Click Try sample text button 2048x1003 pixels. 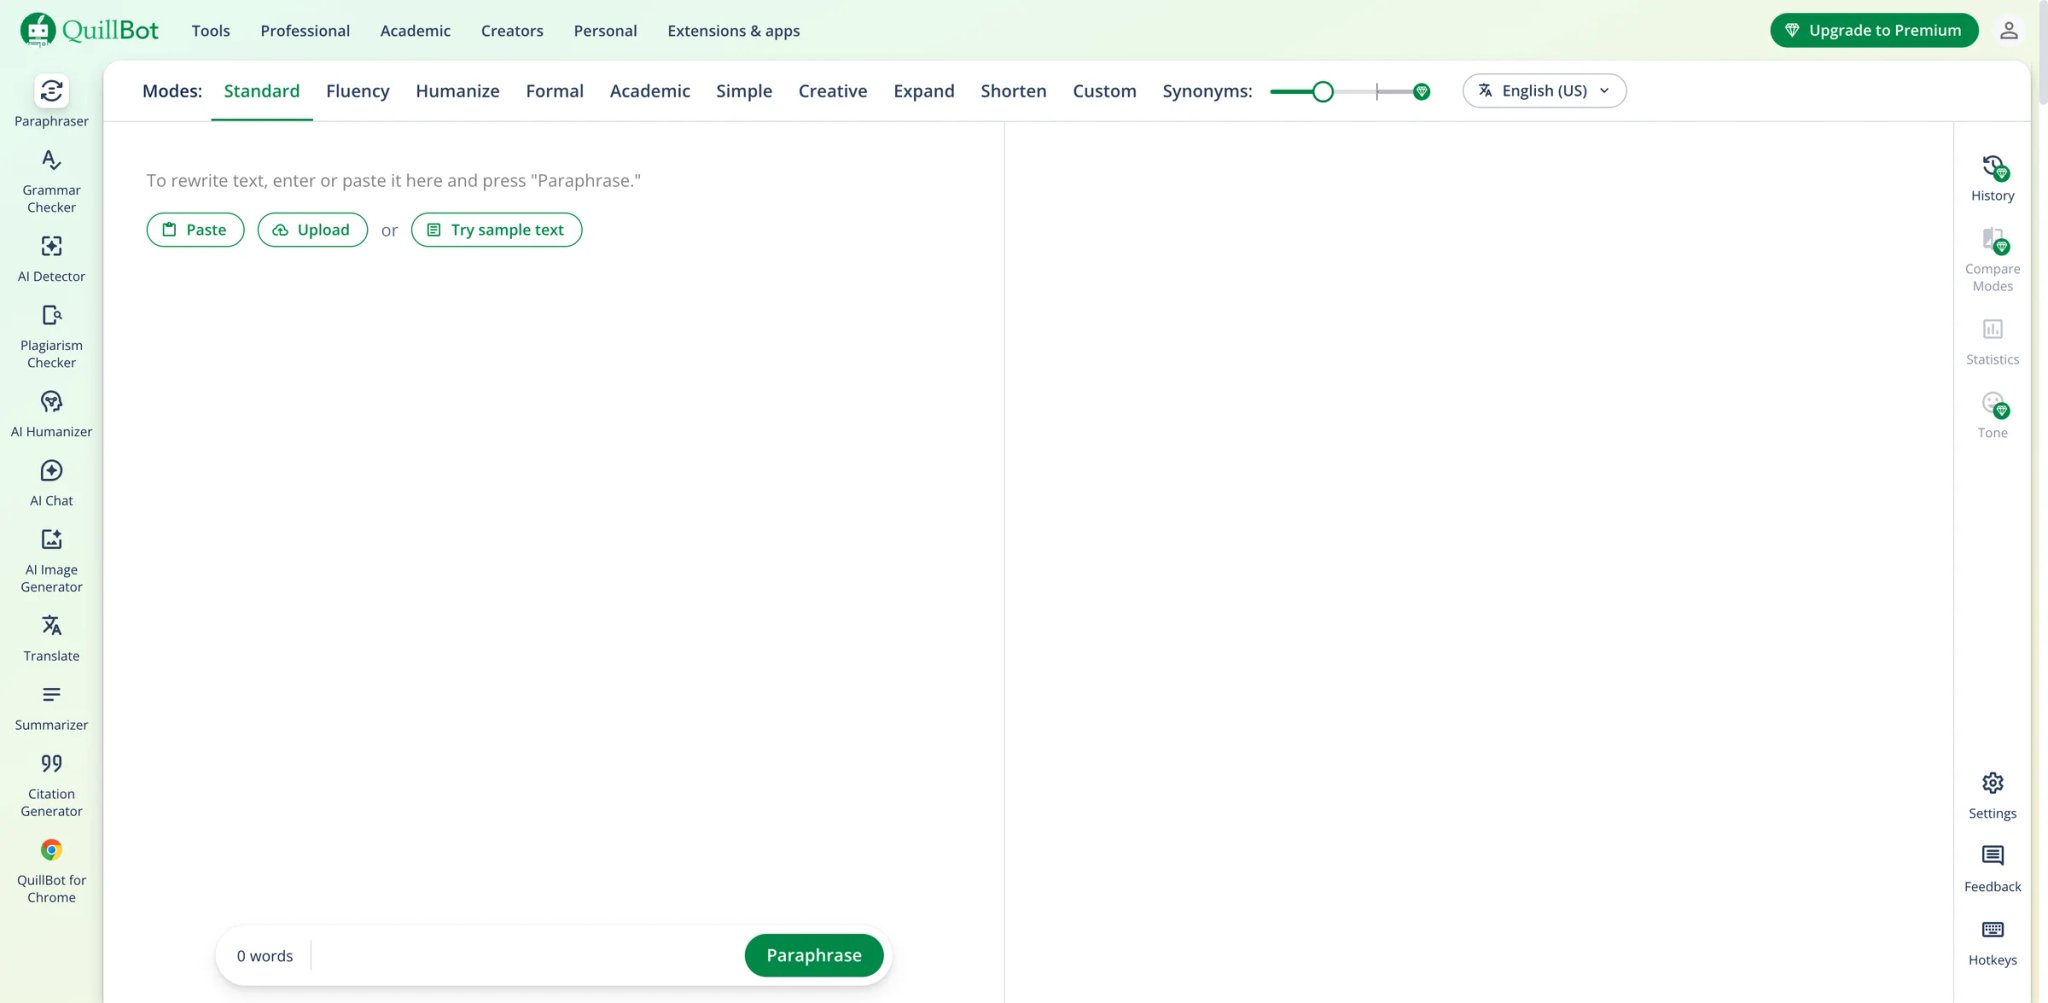[x=496, y=230]
